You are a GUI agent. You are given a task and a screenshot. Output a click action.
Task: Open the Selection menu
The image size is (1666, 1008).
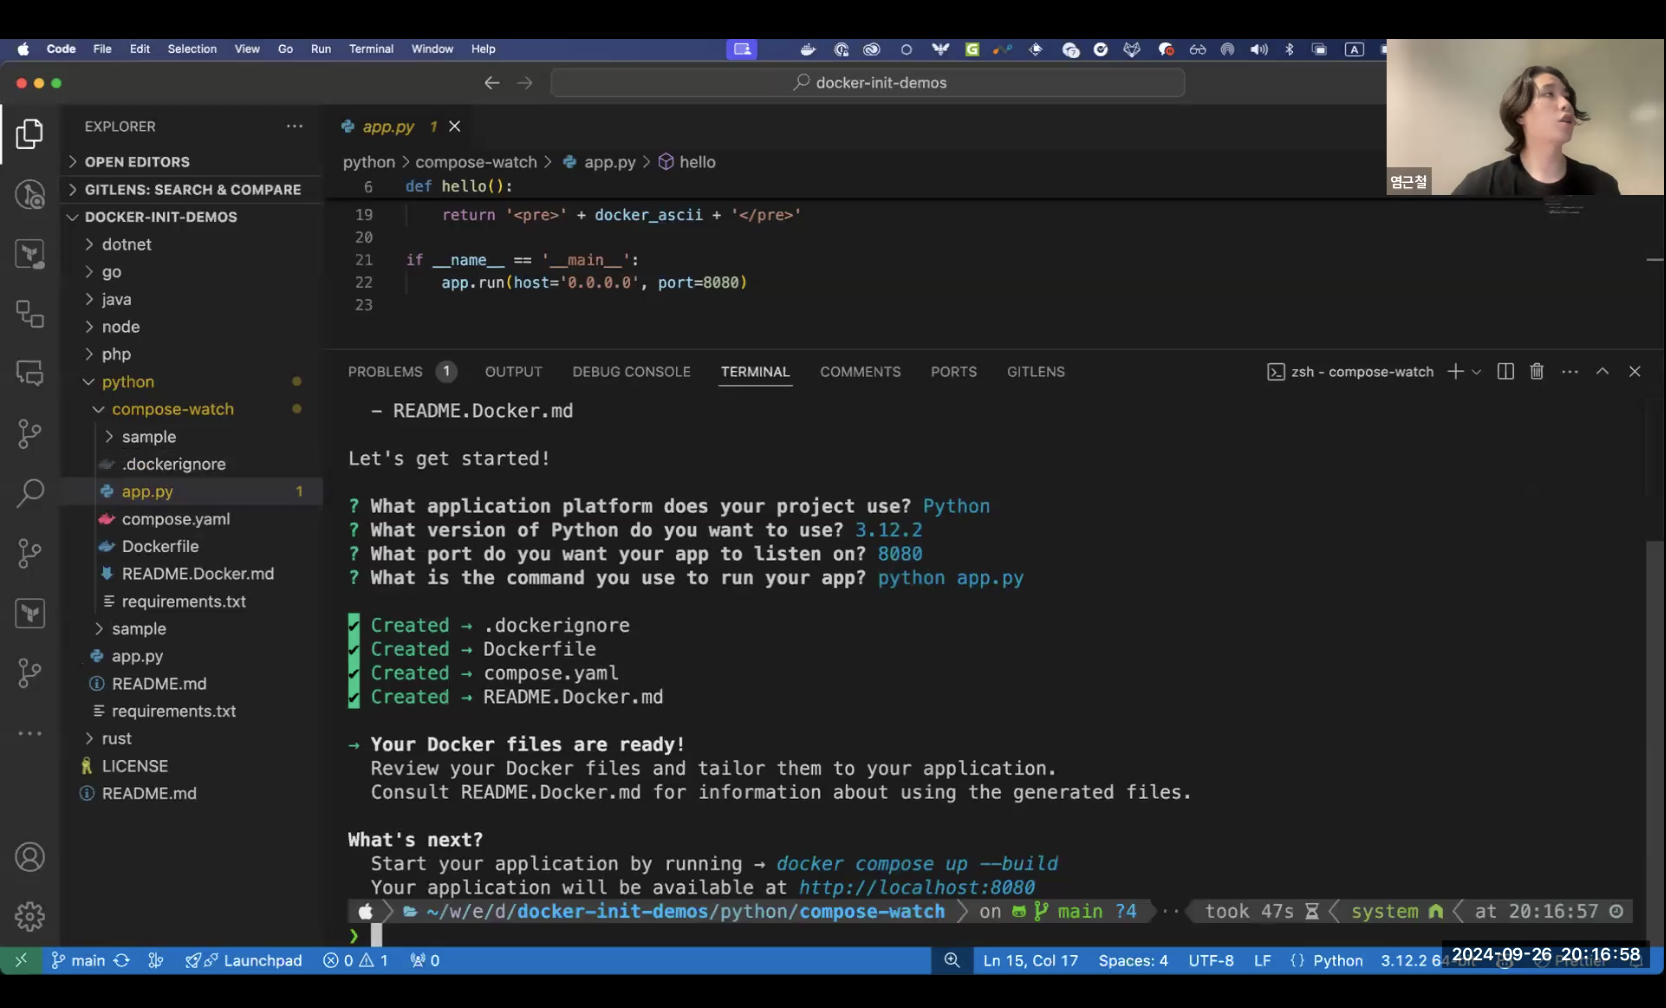click(x=192, y=49)
